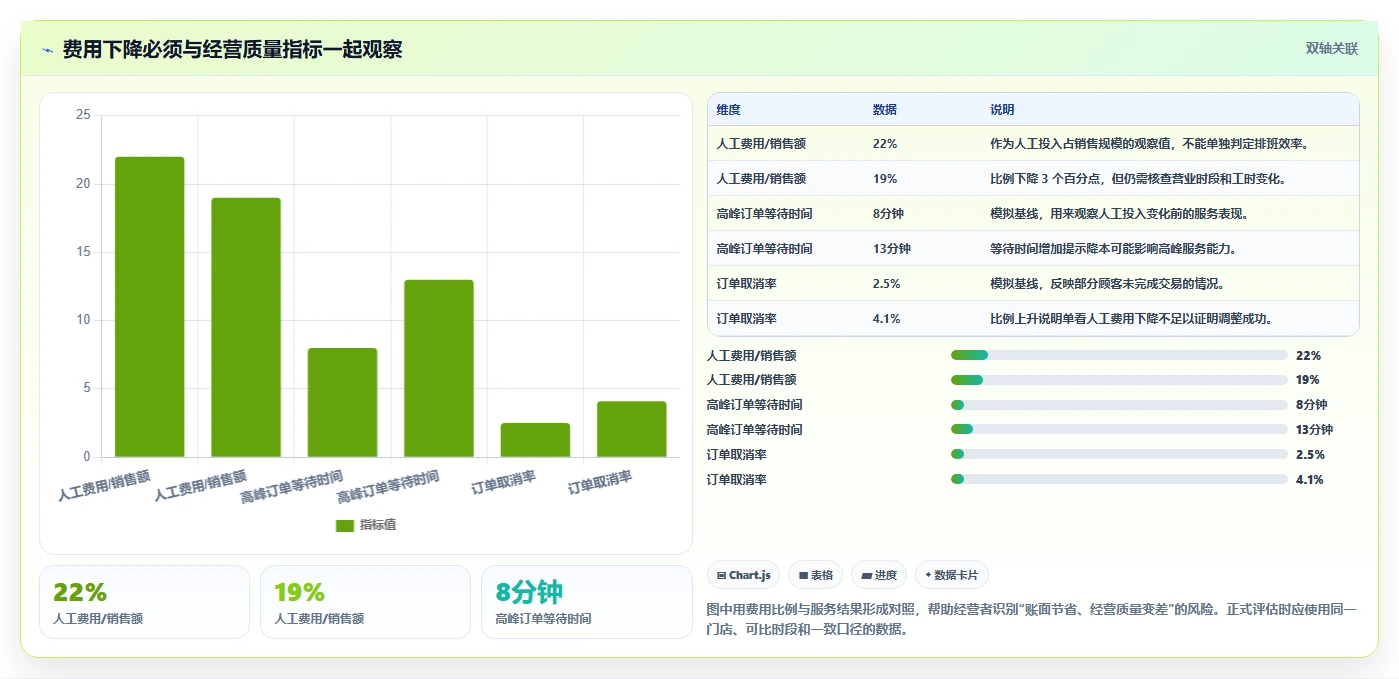Click the shortest chart bar valued 2.5
This screenshot has height=679, width=1399.
[535, 440]
